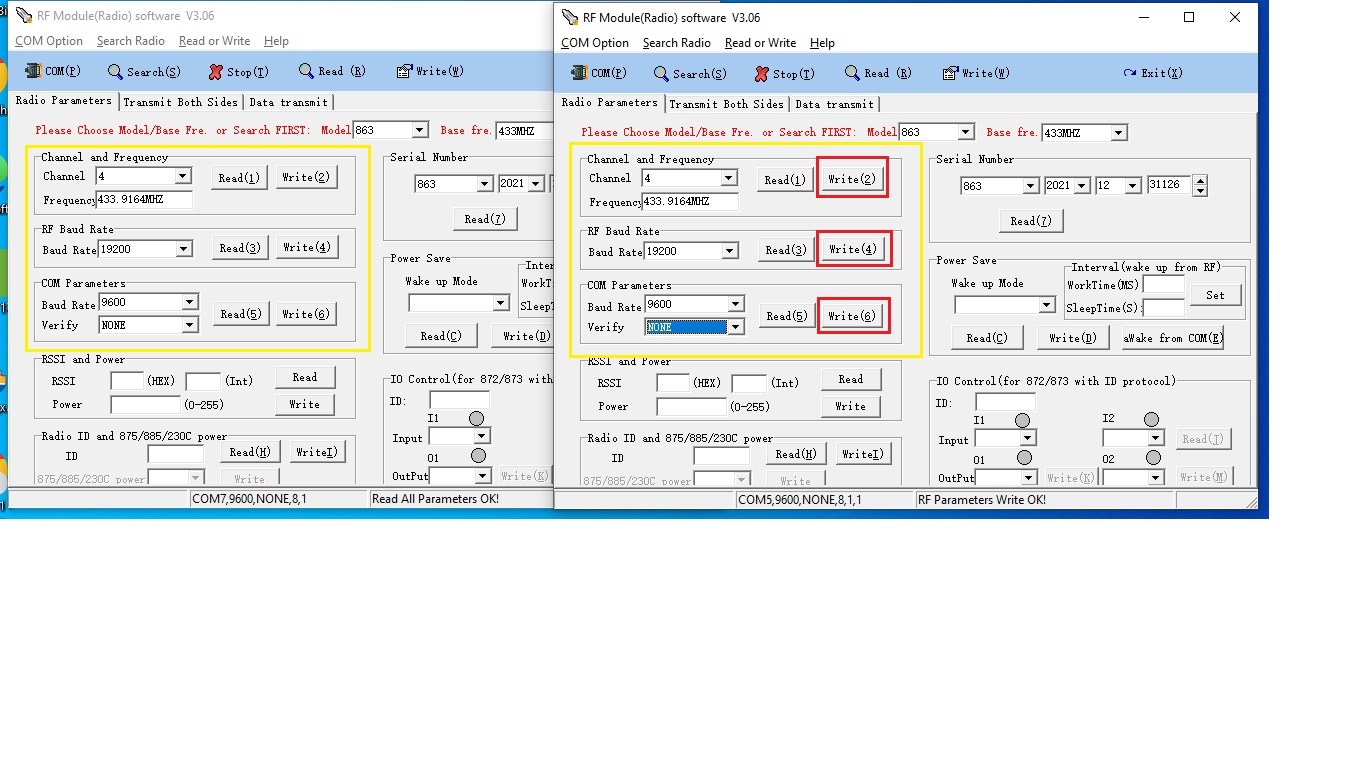Expand Channel dropdown in left window
The height and width of the screenshot is (768, 1366).
[x=183, y=176]
